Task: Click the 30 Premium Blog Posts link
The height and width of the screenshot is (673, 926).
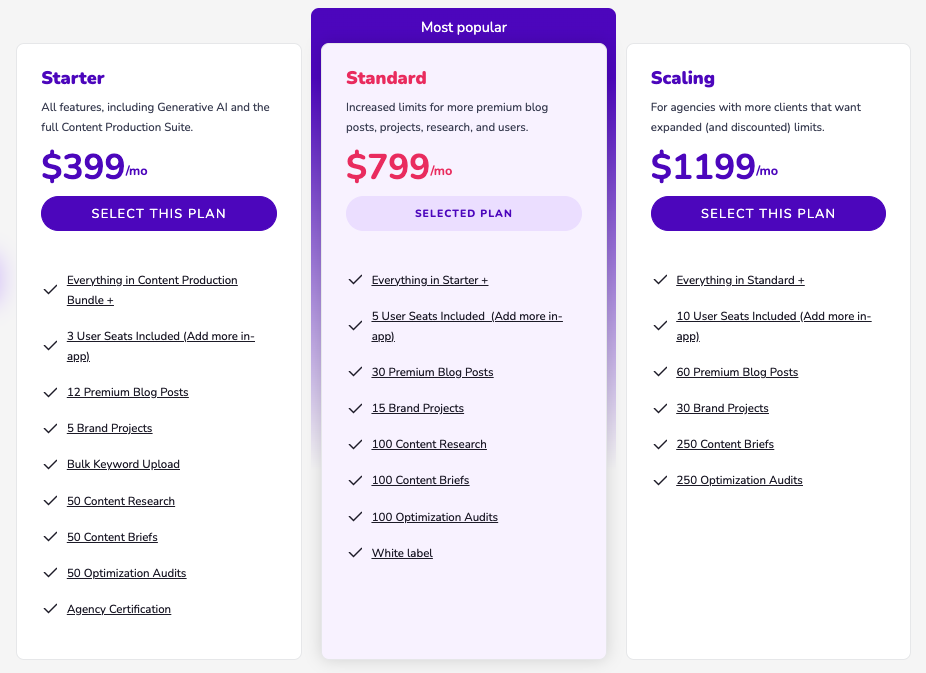Action: tap(432, 372)
